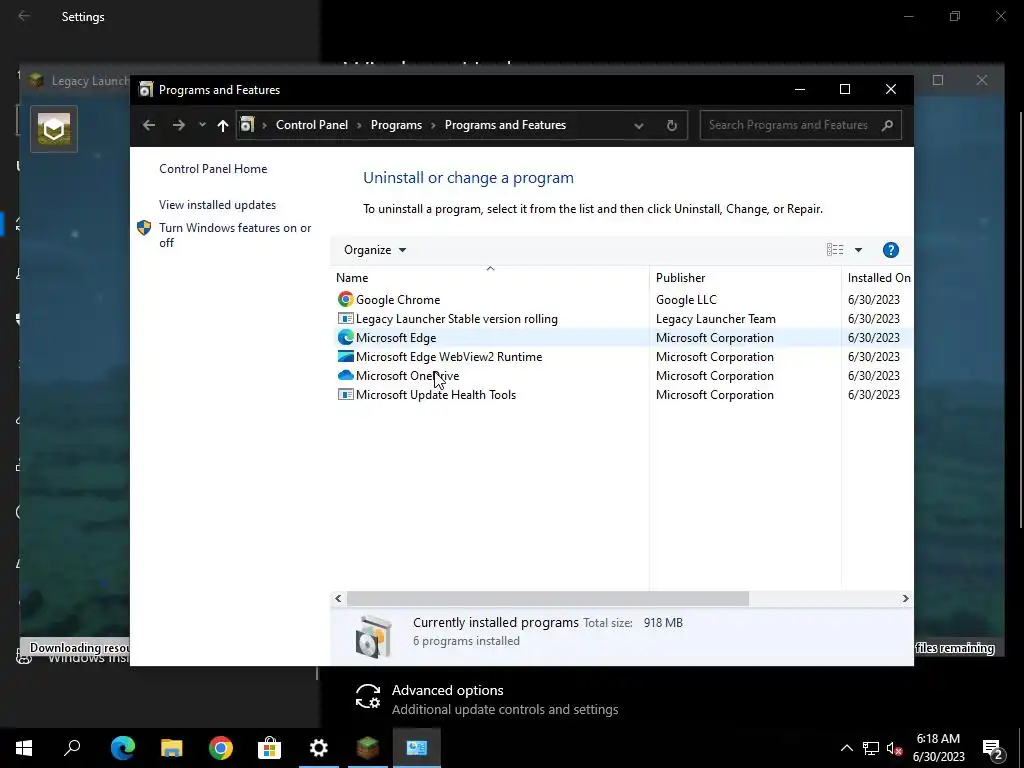Open Turn Windows features on or off
The image size is (1024, 768).
235,235
